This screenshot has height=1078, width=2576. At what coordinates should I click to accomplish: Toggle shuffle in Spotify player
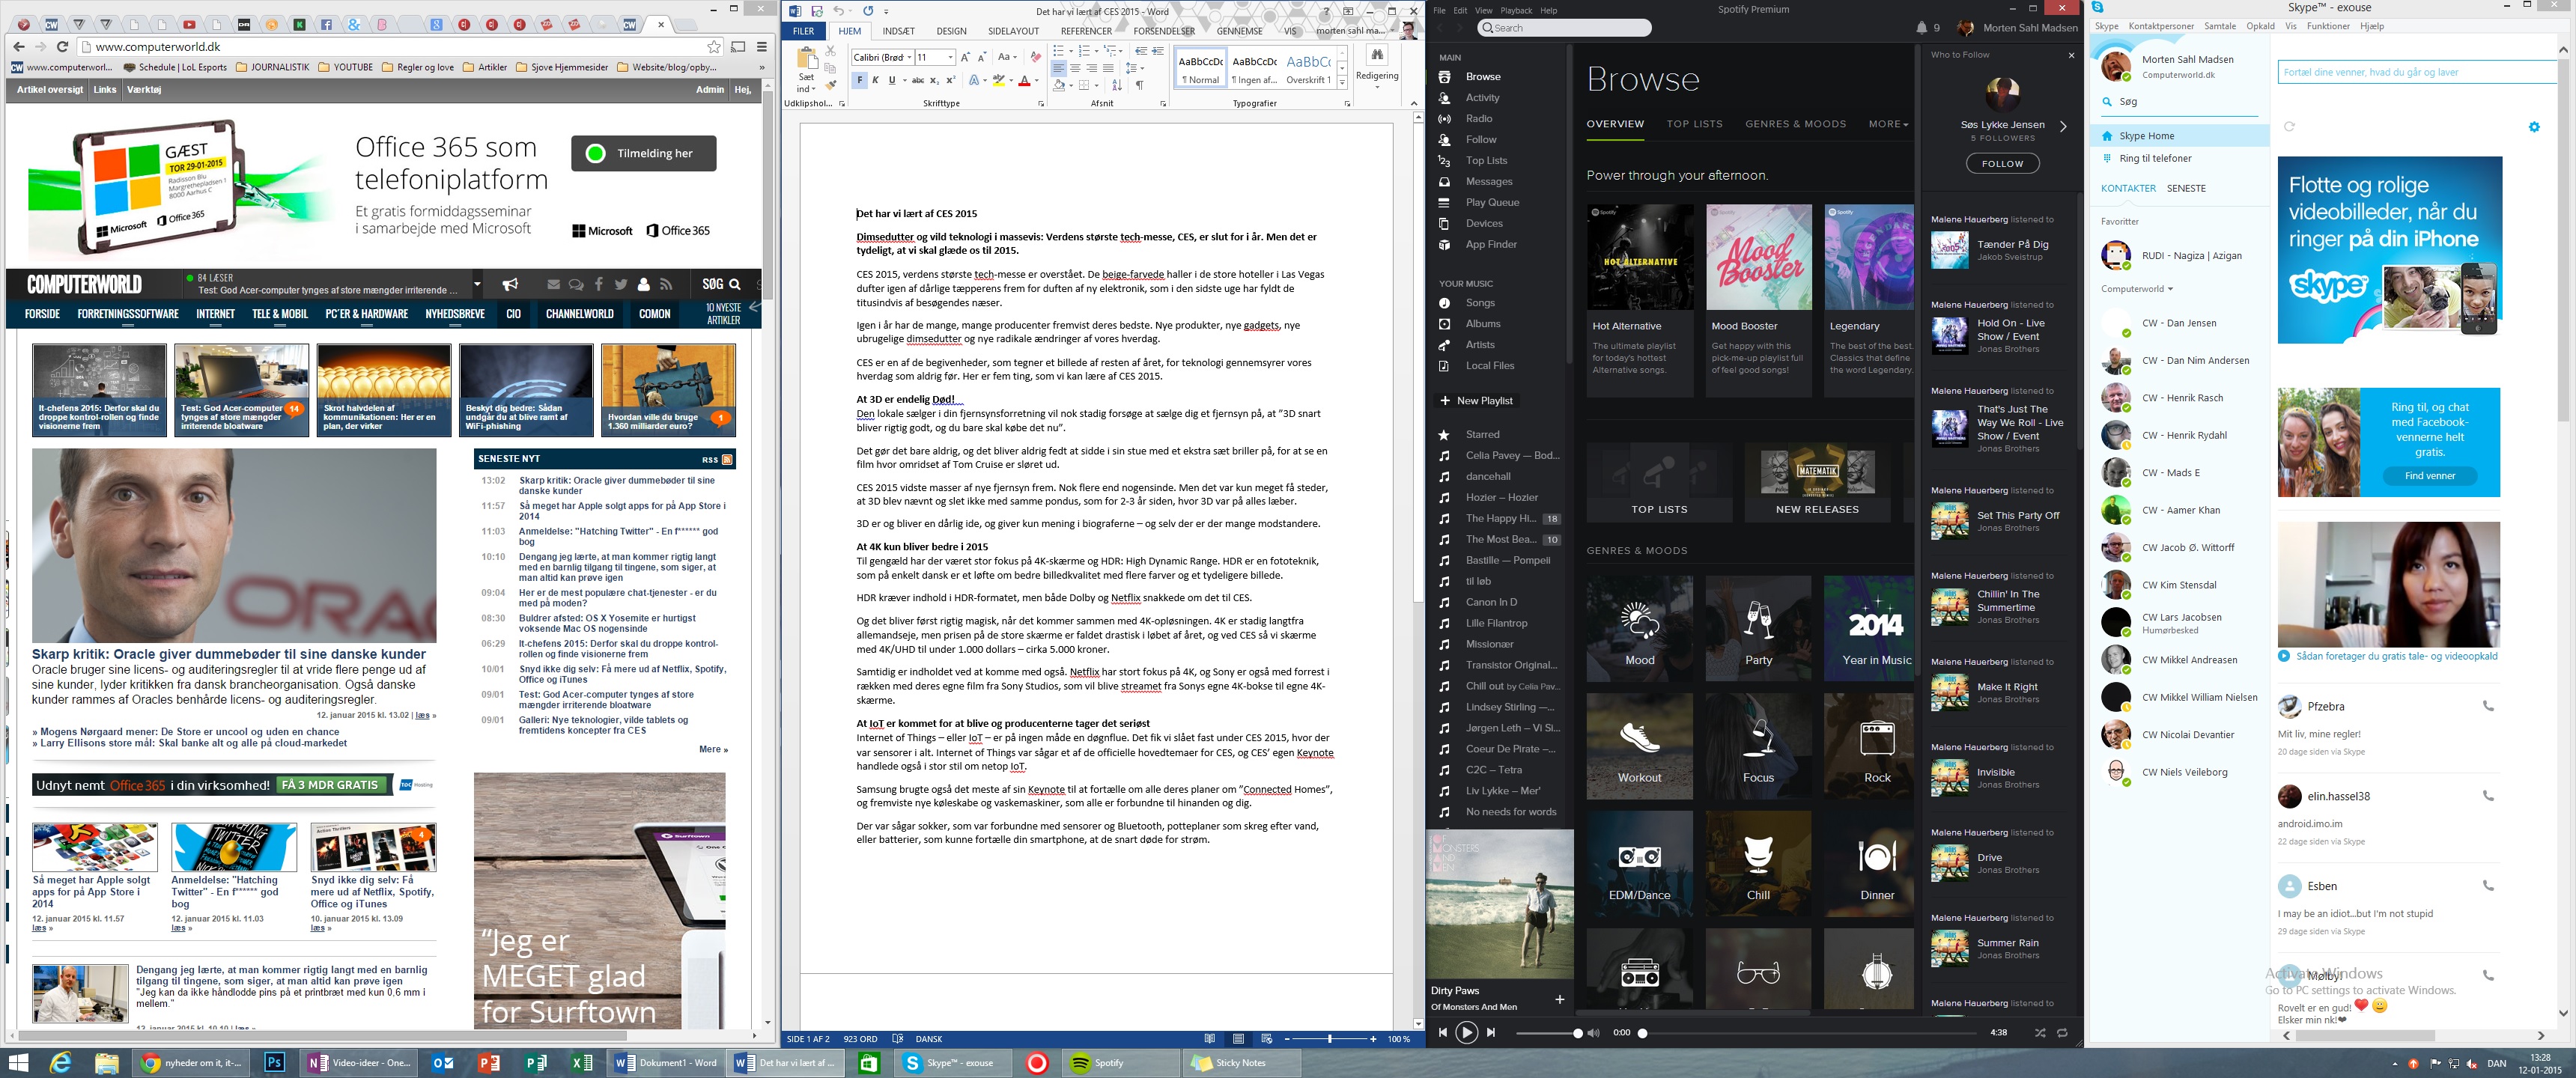click(2040, 1032)
